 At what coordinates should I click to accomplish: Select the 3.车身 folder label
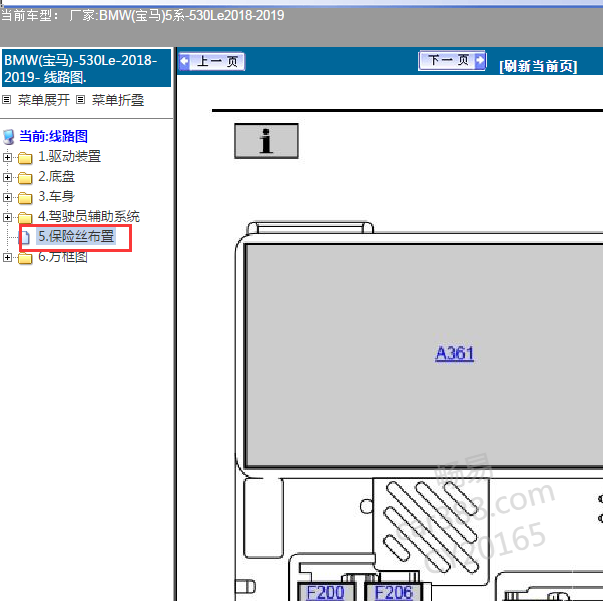[x=57, y=196]
